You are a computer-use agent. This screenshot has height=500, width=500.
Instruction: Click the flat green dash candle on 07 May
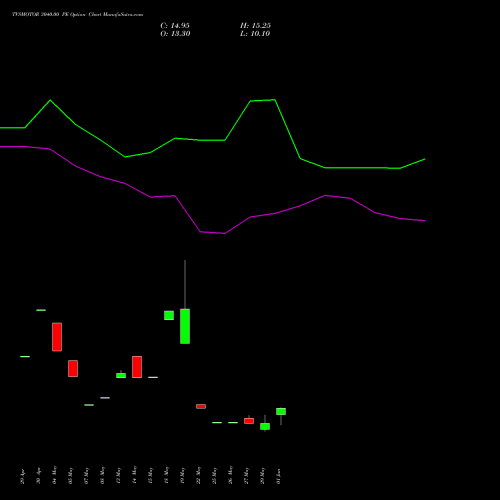89,405
